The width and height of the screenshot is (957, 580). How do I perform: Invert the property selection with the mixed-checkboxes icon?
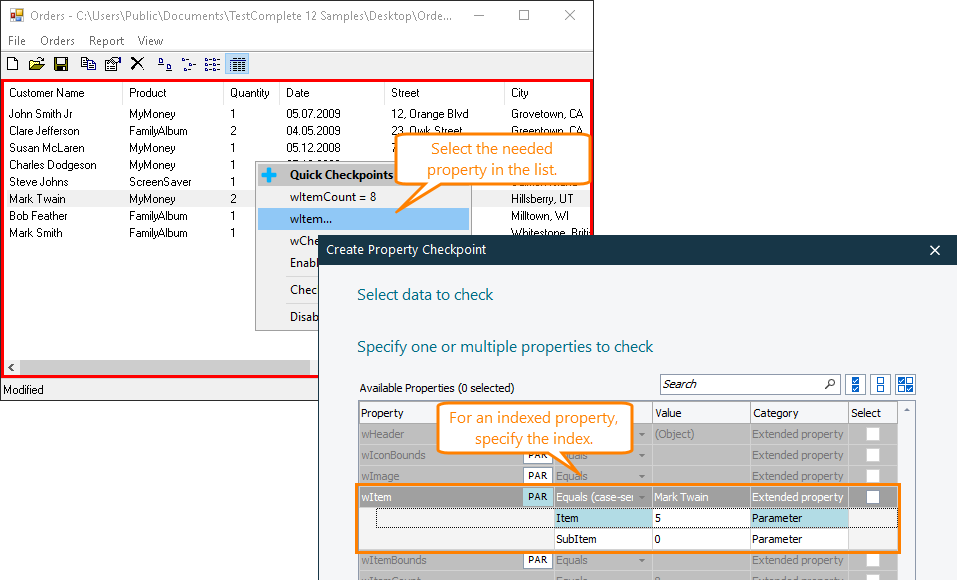(905, 384)
